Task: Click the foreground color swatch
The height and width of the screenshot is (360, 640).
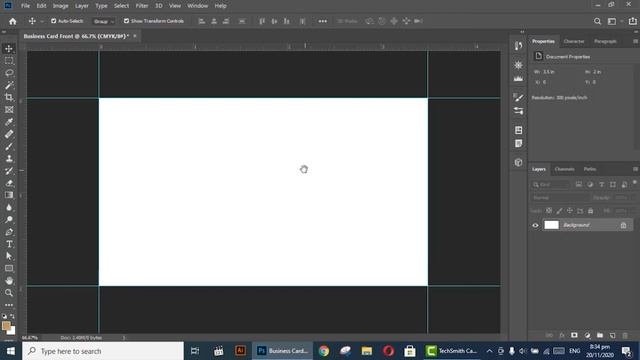Action: 6,326
